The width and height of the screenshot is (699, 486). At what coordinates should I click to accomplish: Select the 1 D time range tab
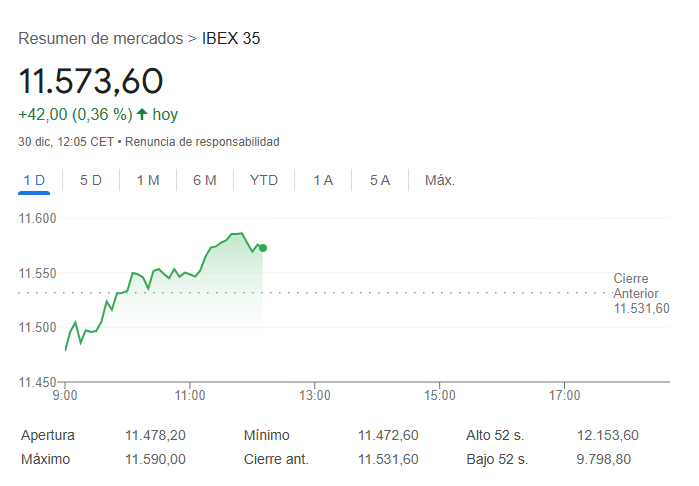pos(34,180)
